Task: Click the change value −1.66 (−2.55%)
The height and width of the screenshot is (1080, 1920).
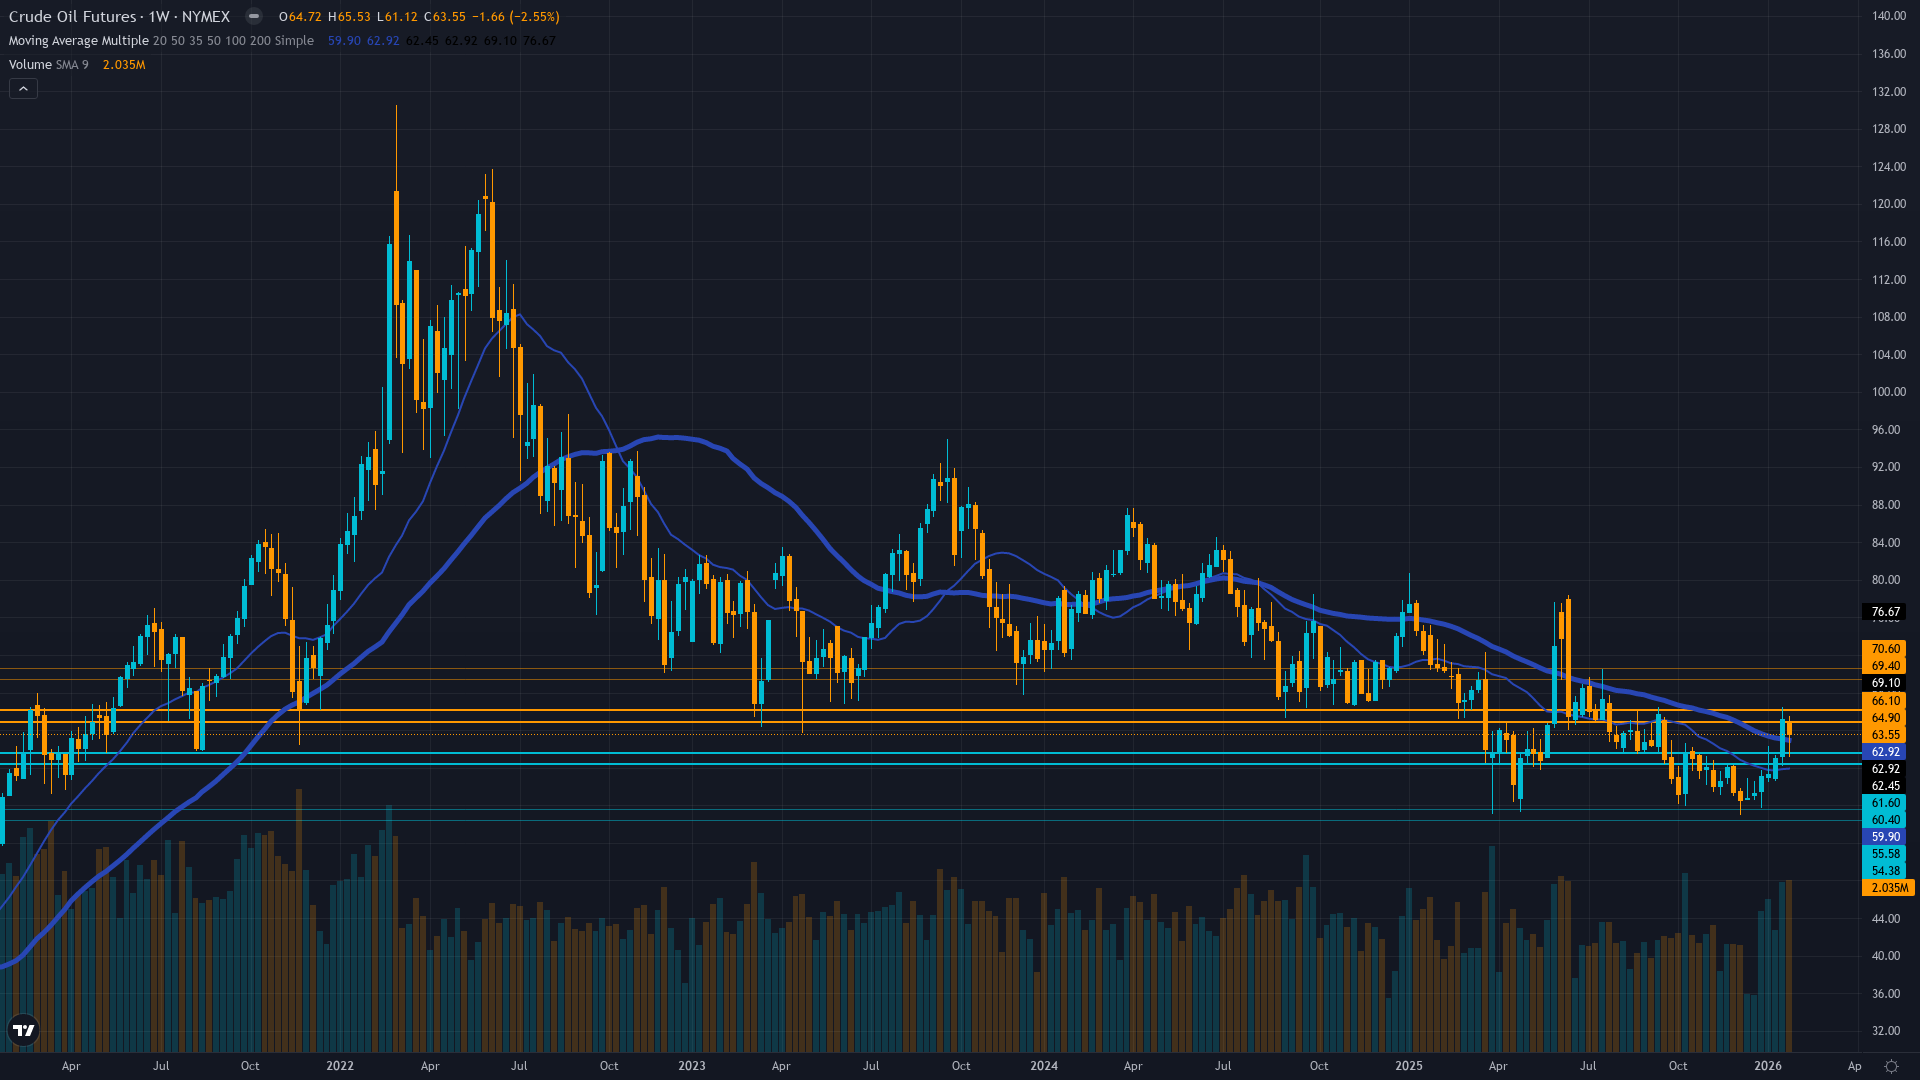Action: tap(514, 17)
